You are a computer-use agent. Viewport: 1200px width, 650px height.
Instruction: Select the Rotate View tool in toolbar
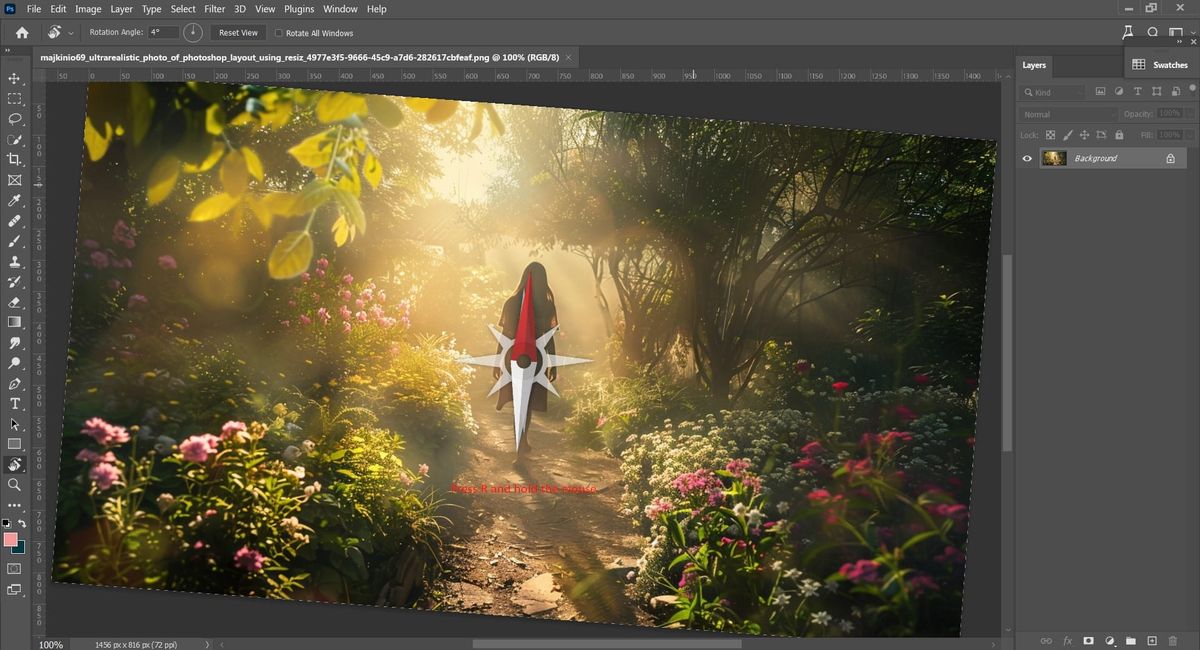coord(14,465)
